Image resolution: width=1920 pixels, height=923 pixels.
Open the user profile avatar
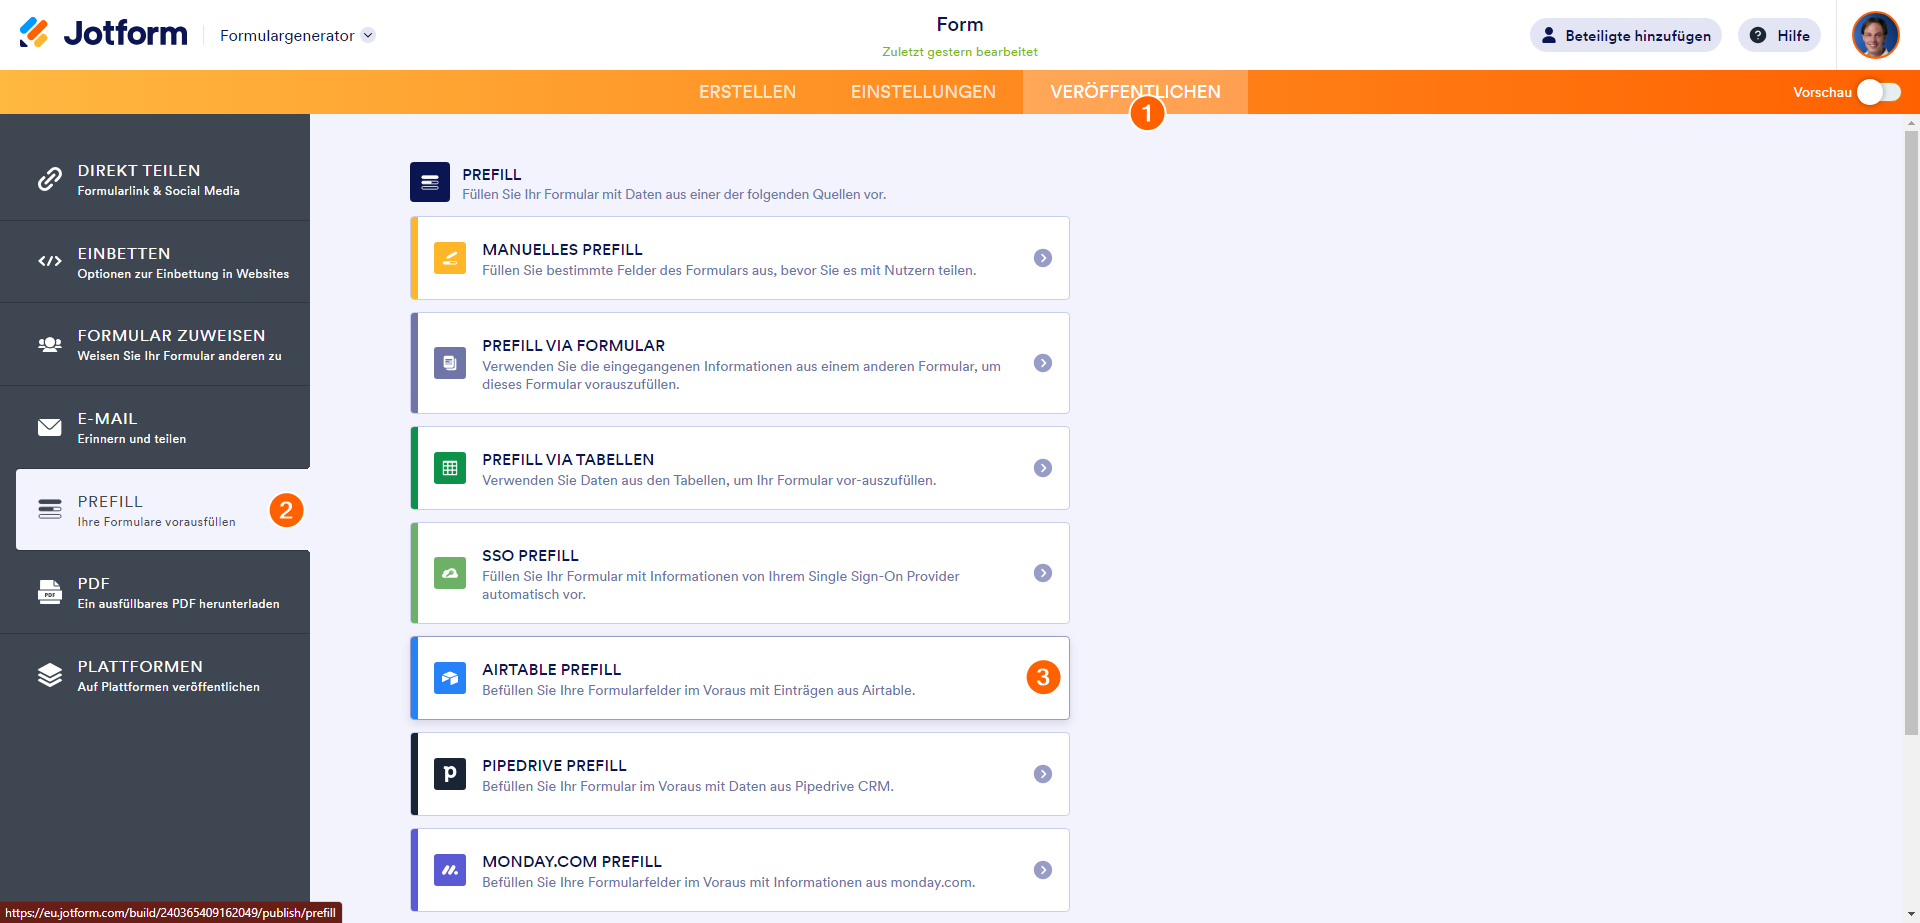pyautogui.click(x=1875, y=35)
